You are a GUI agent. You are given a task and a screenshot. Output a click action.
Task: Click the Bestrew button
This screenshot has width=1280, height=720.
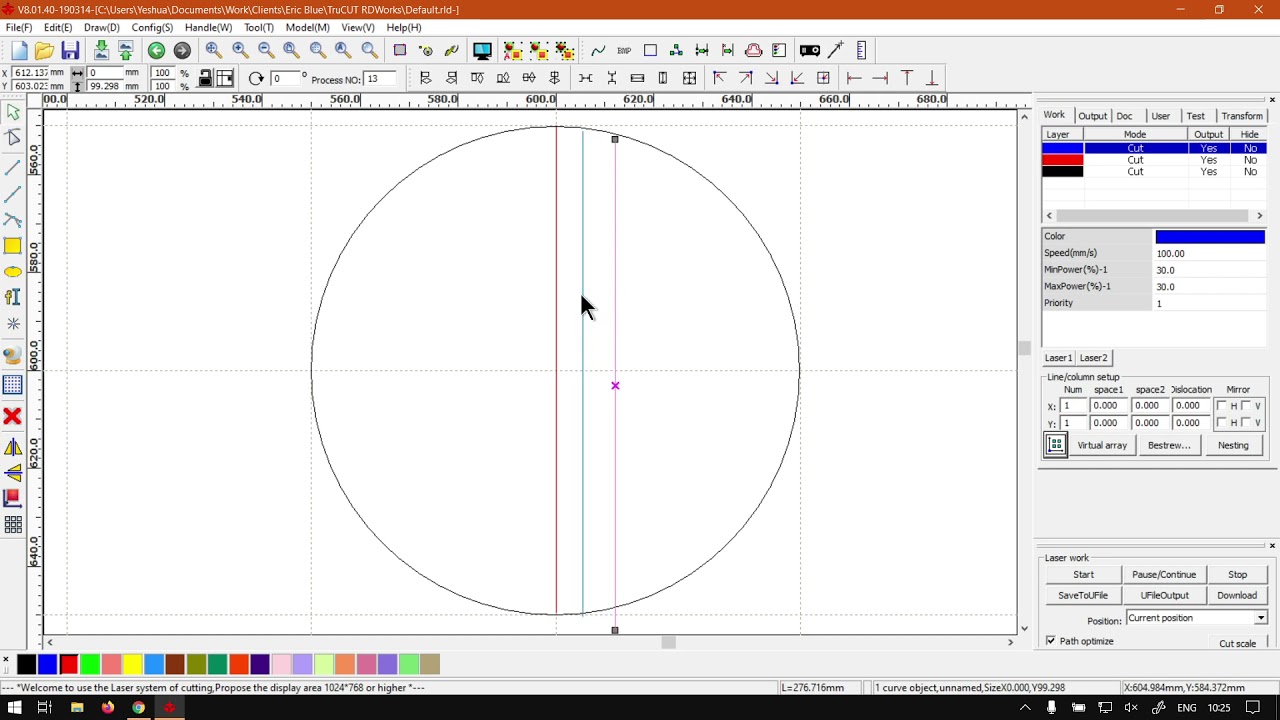click(x=1169, y=446)
